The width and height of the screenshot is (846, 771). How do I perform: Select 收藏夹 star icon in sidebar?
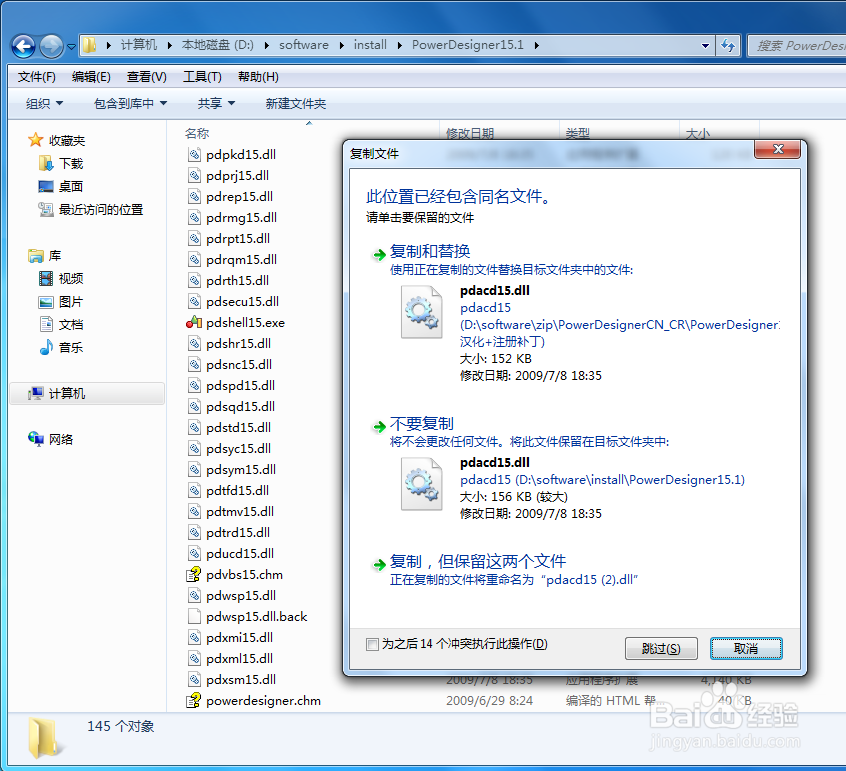tap(36, 140)
